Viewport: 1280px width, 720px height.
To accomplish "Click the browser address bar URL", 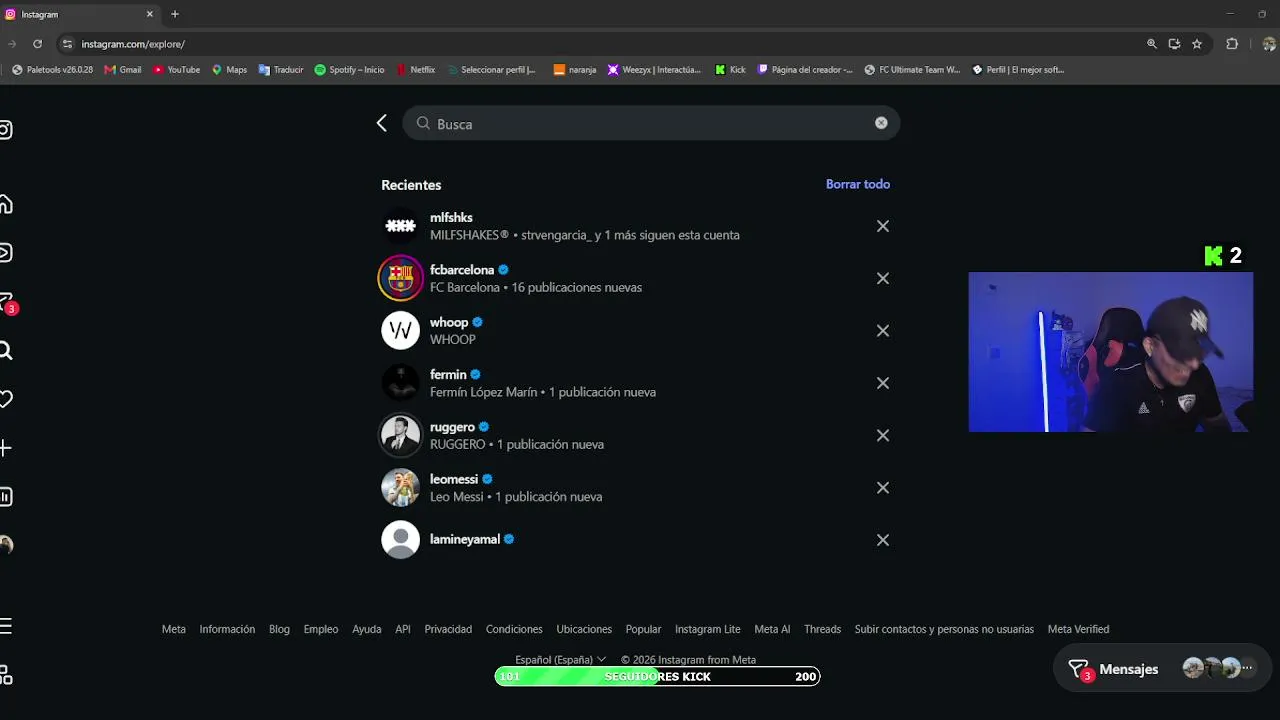I will coord(133,44).
